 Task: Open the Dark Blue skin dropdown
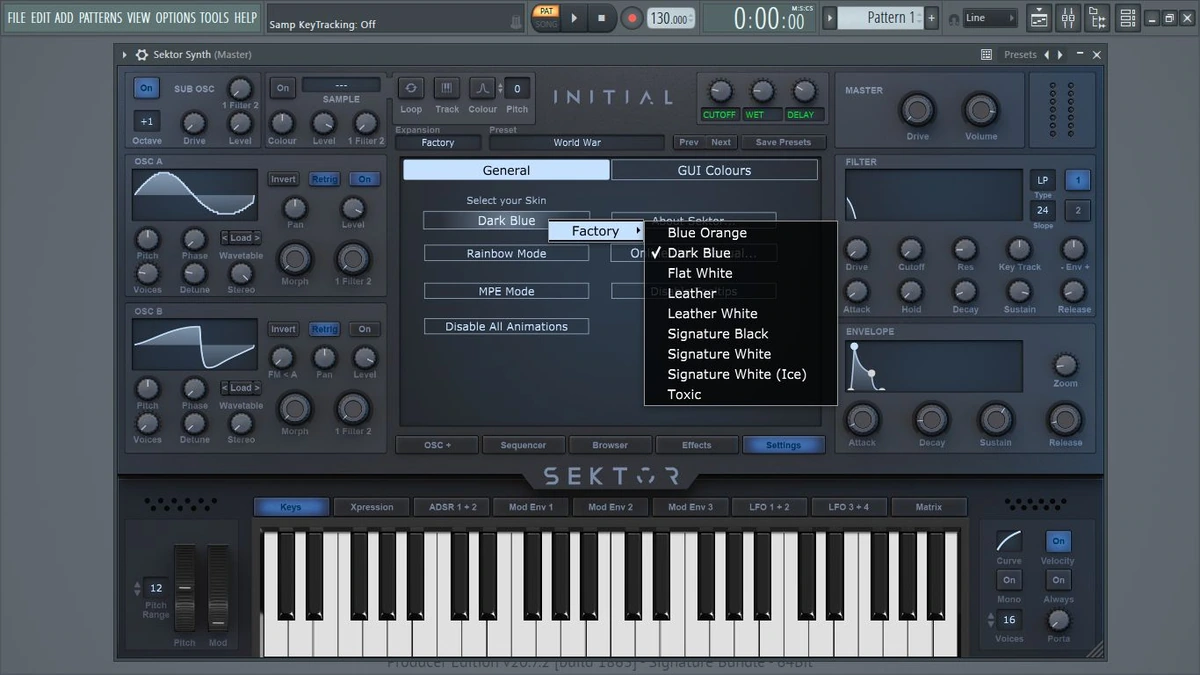coord(506,221)
